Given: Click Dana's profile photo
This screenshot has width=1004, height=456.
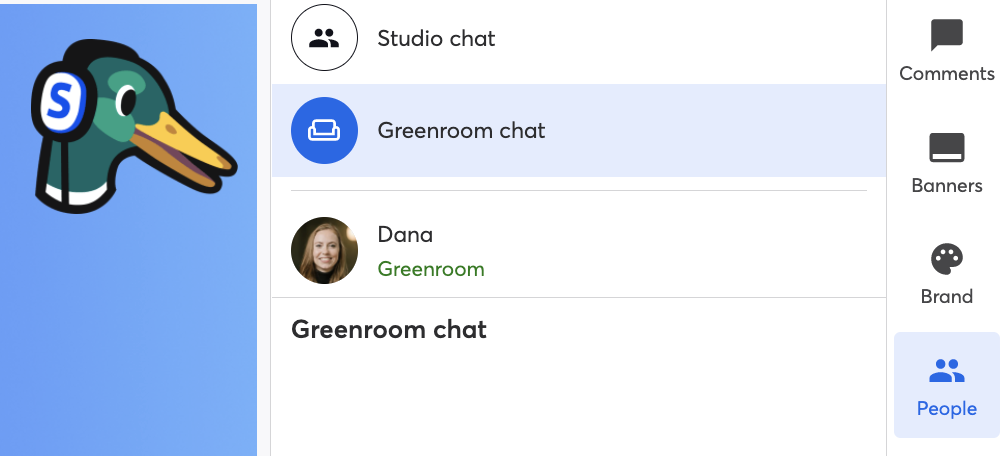Looking at the screenshot, I should (x=324, y=250).
